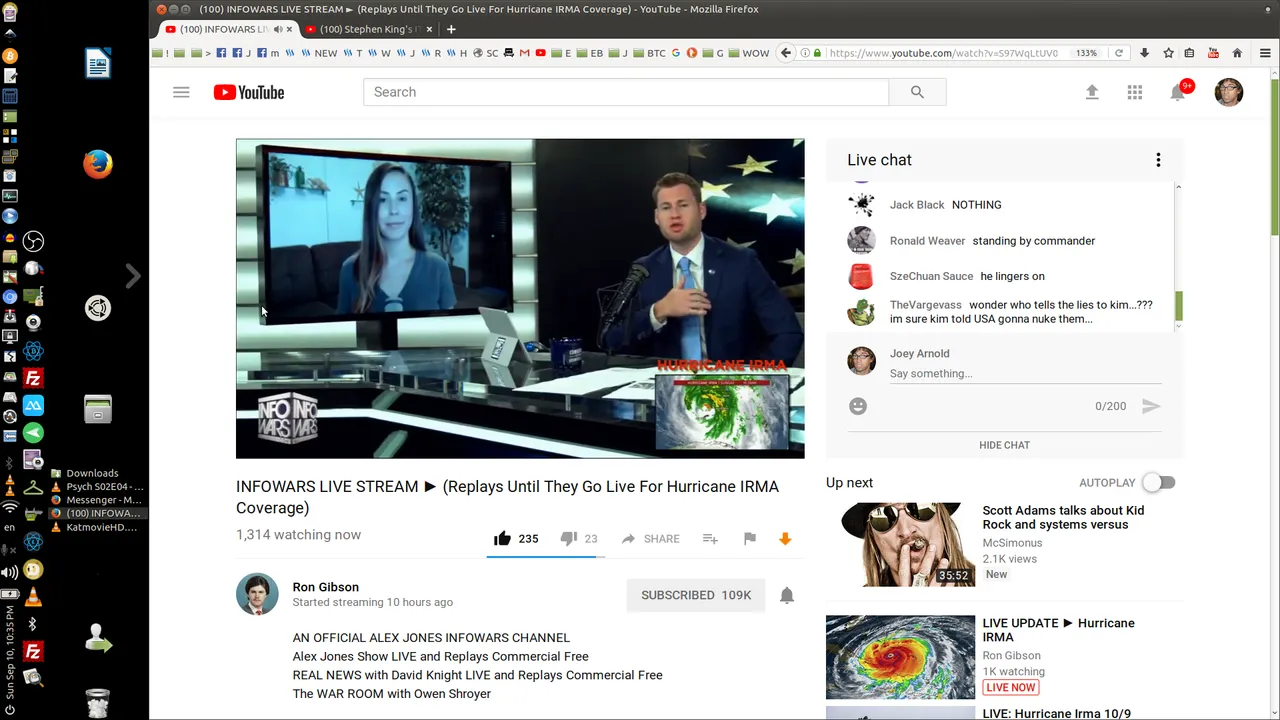Toggle channel notification bell next to Subscribed
Image resolution: width=1280 pixels, height=720 pixels.
tap(787, 595)
